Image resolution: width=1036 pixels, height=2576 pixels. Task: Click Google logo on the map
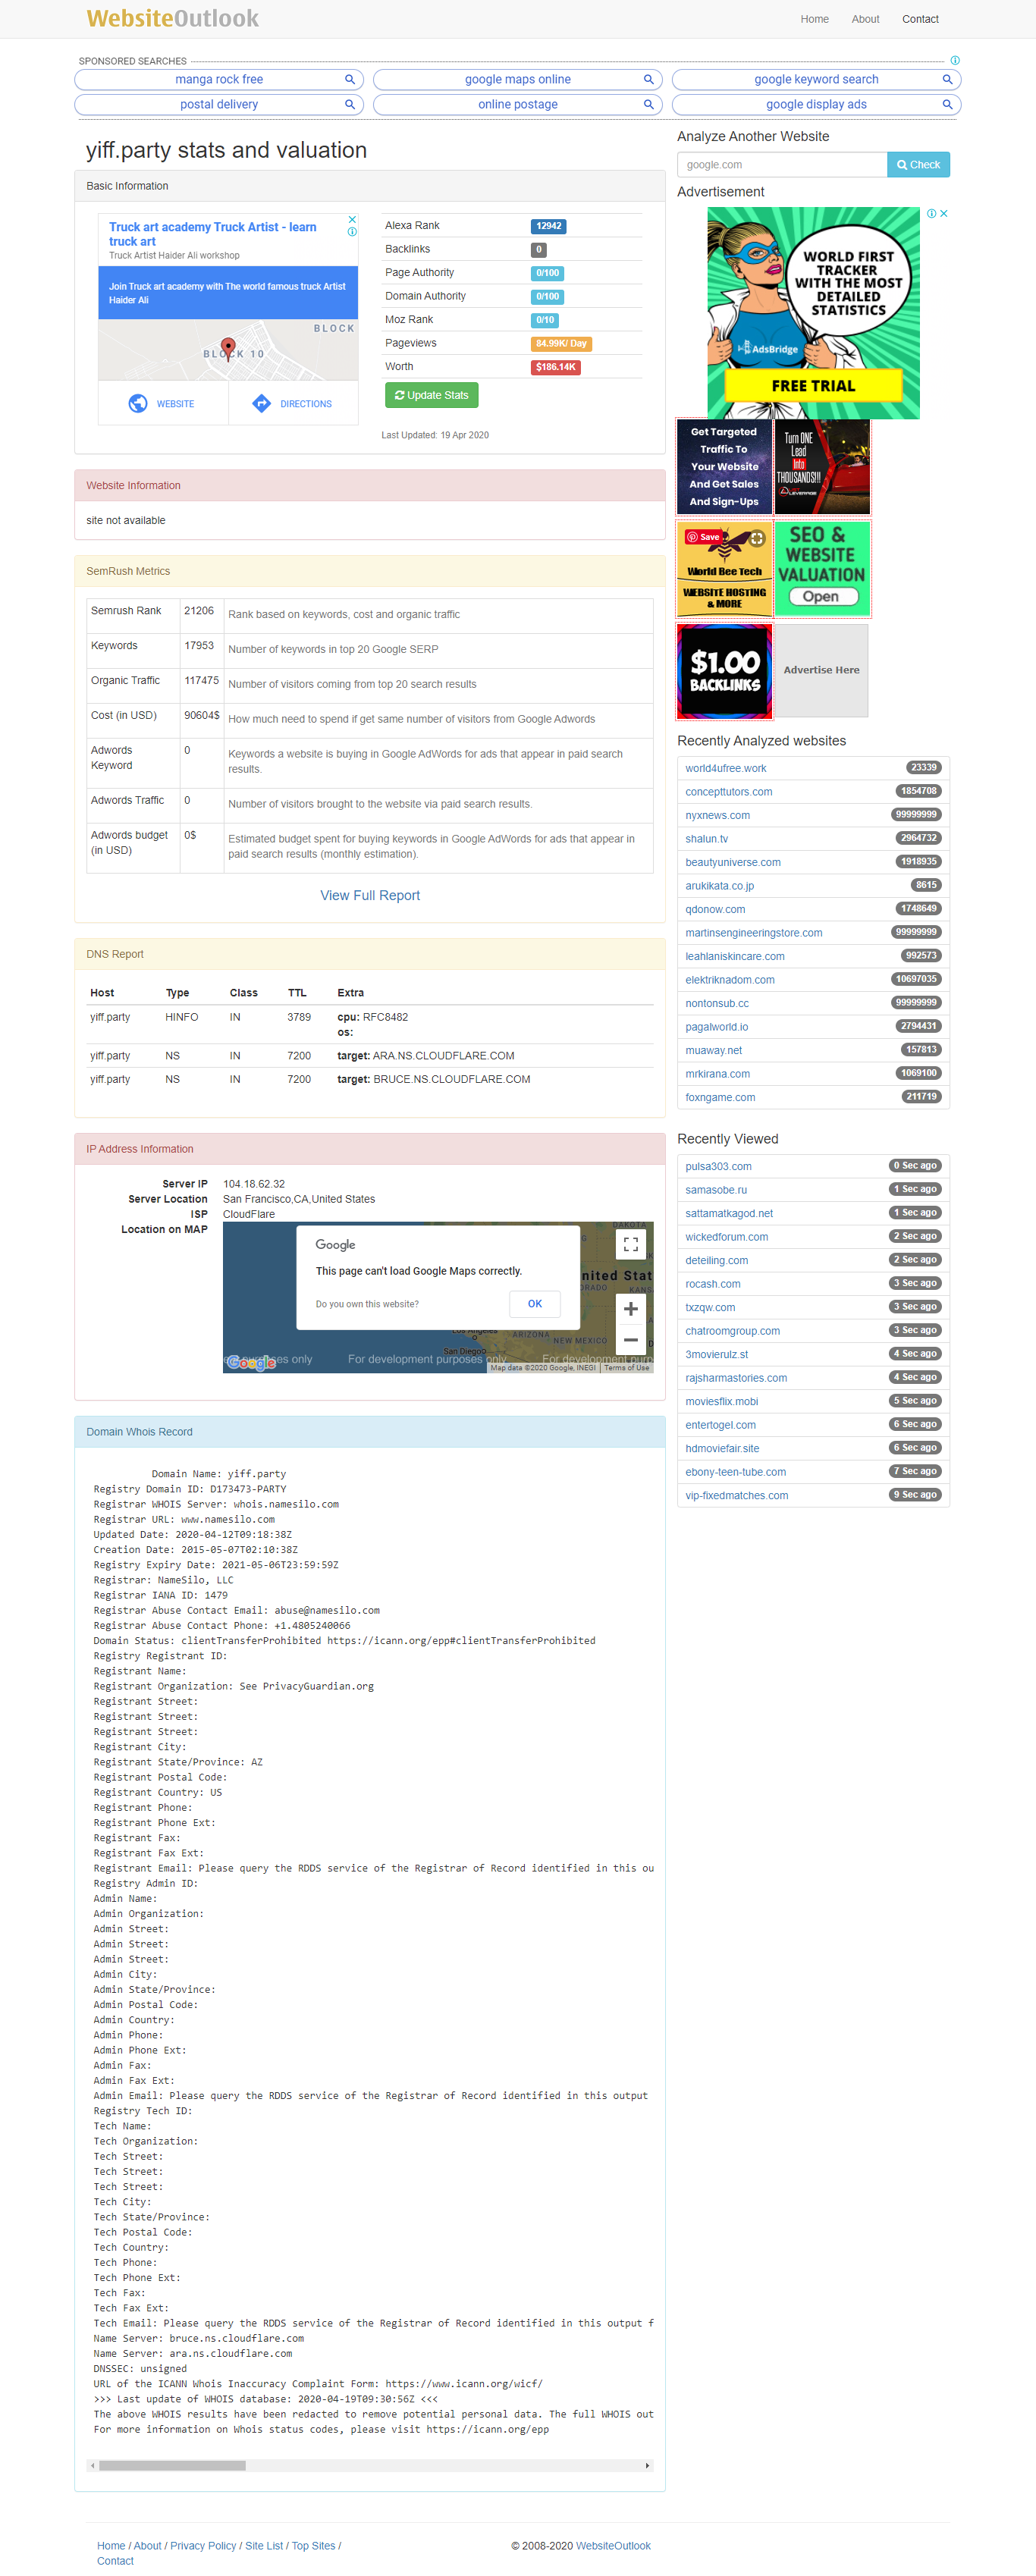point(251,1362)
